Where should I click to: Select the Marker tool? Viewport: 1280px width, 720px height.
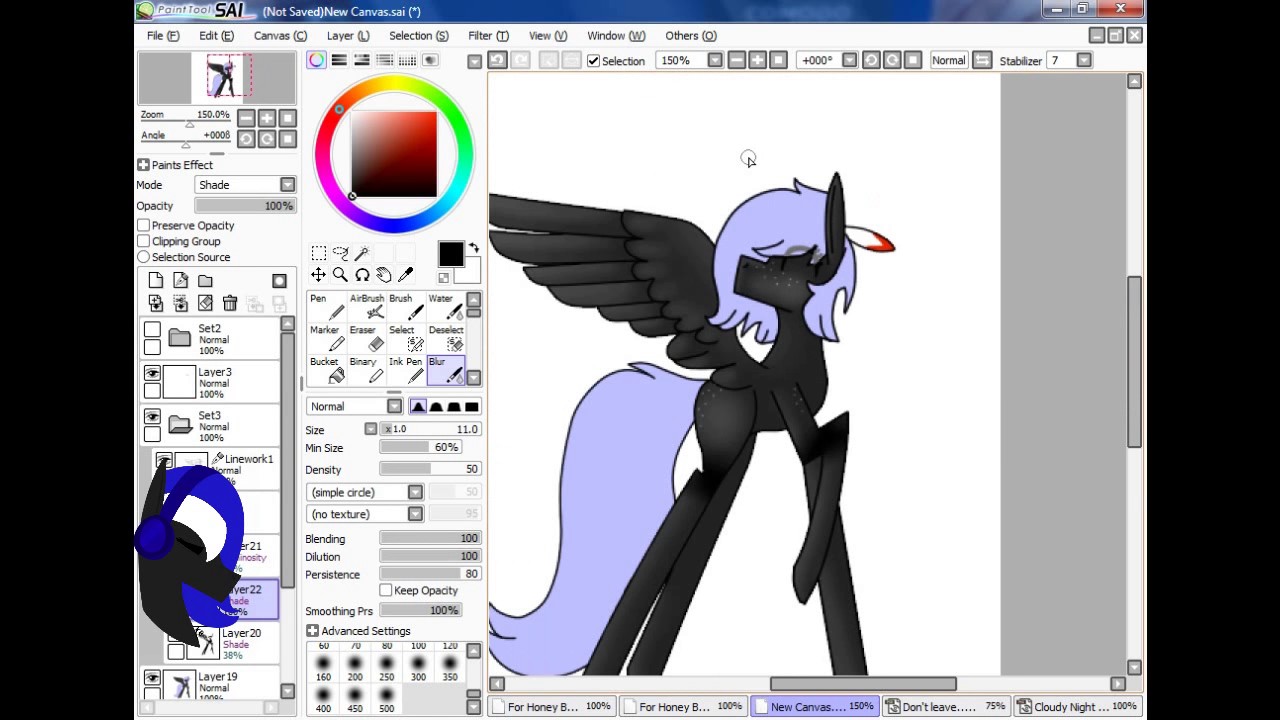(325, 339)
